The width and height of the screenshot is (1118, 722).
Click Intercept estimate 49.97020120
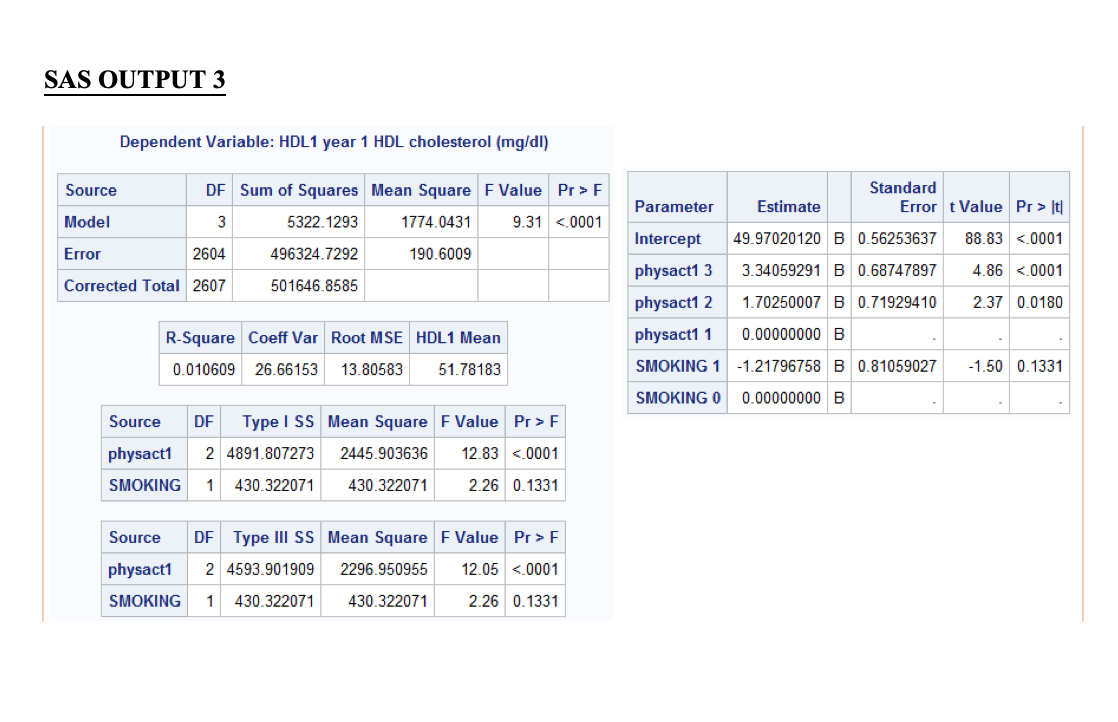(777, 239)
